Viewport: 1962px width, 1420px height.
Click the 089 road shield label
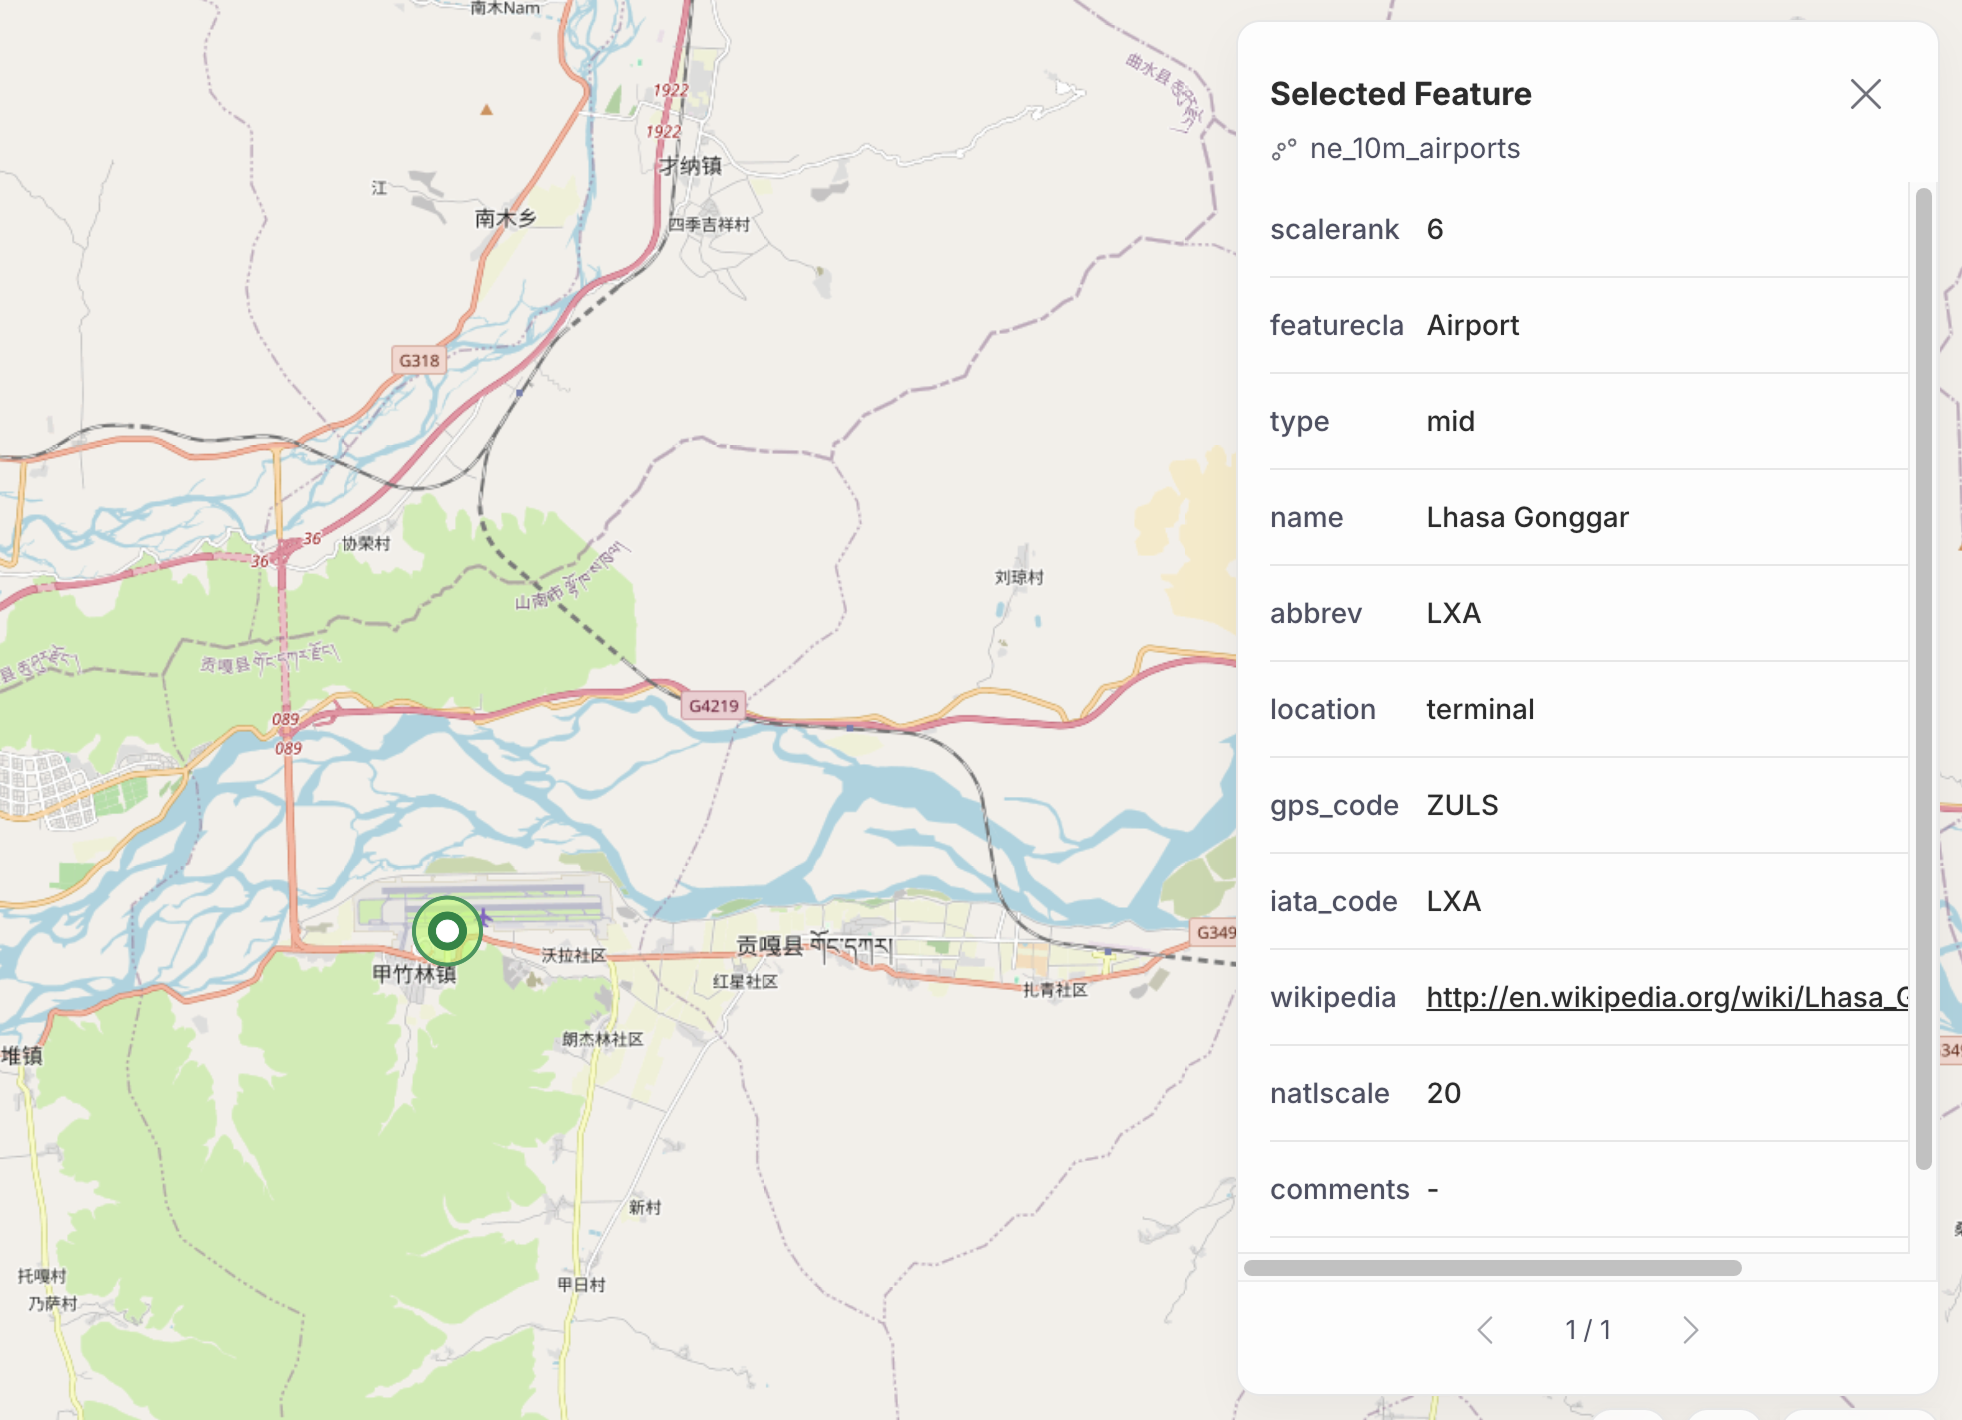[x=286, y=717]
